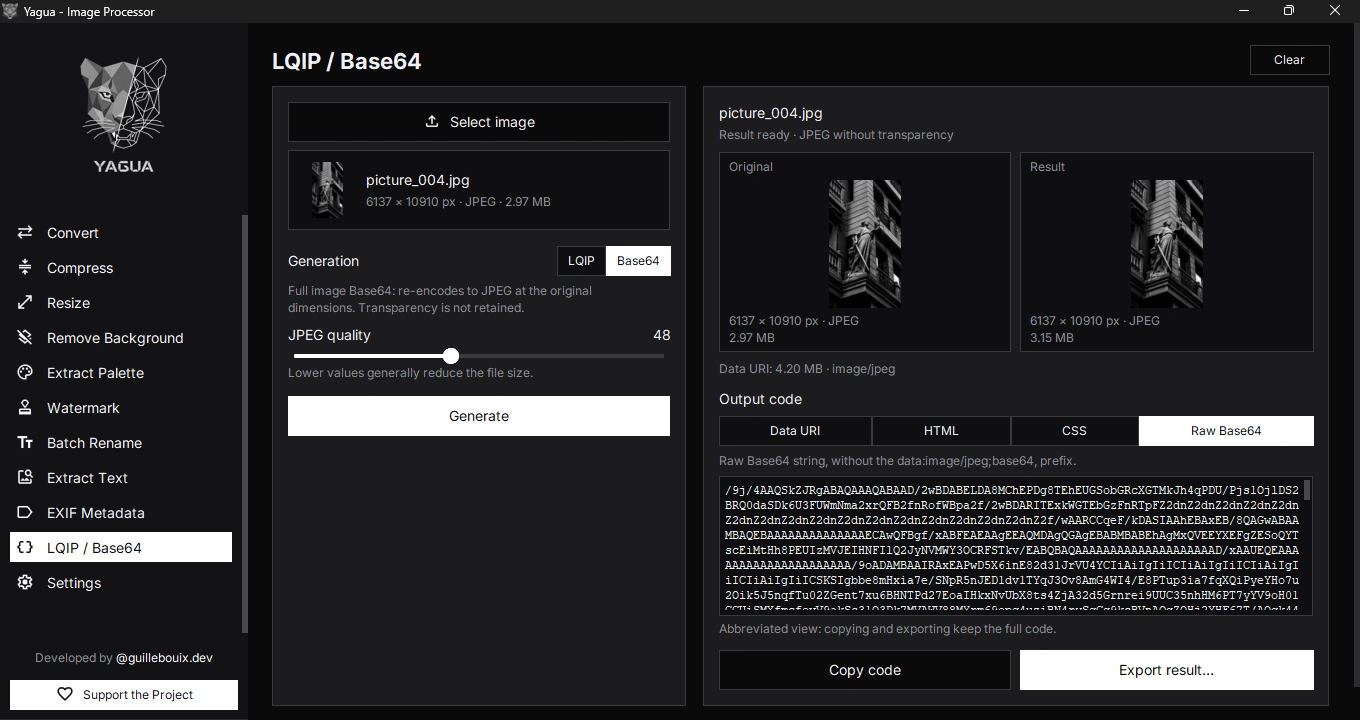The image size is (1360, 720).
Task: Click the Select image button label
Action: 492,122
